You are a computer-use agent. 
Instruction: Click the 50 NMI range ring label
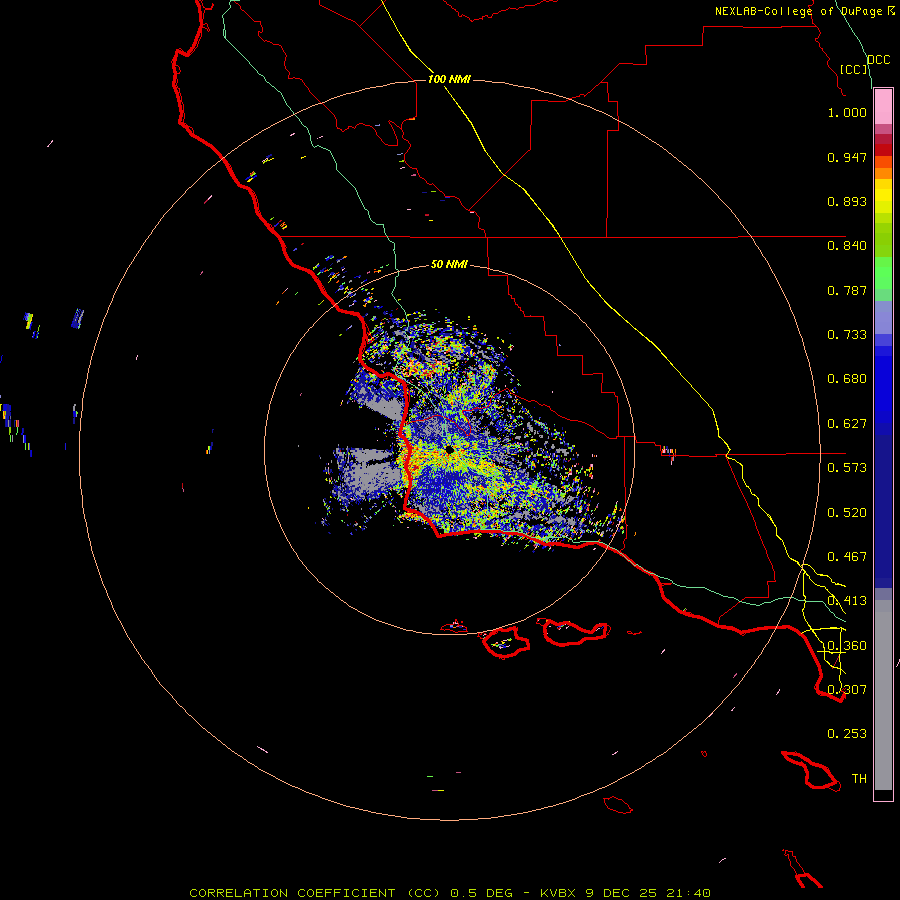coord(449,264)
